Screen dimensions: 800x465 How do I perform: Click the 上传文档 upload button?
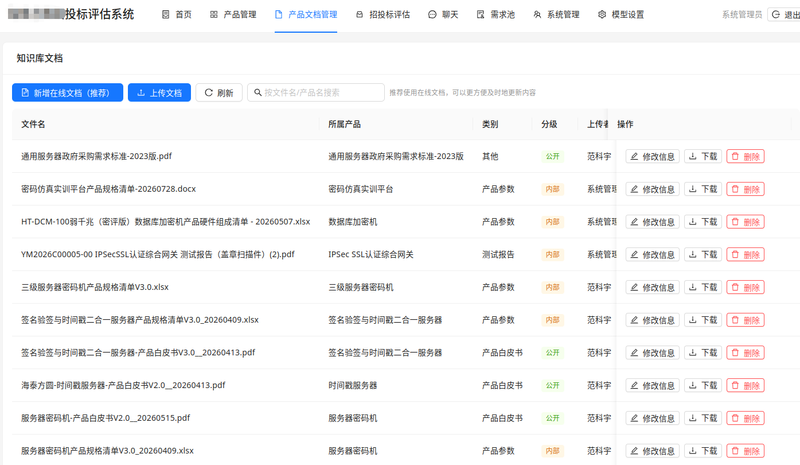159,92
